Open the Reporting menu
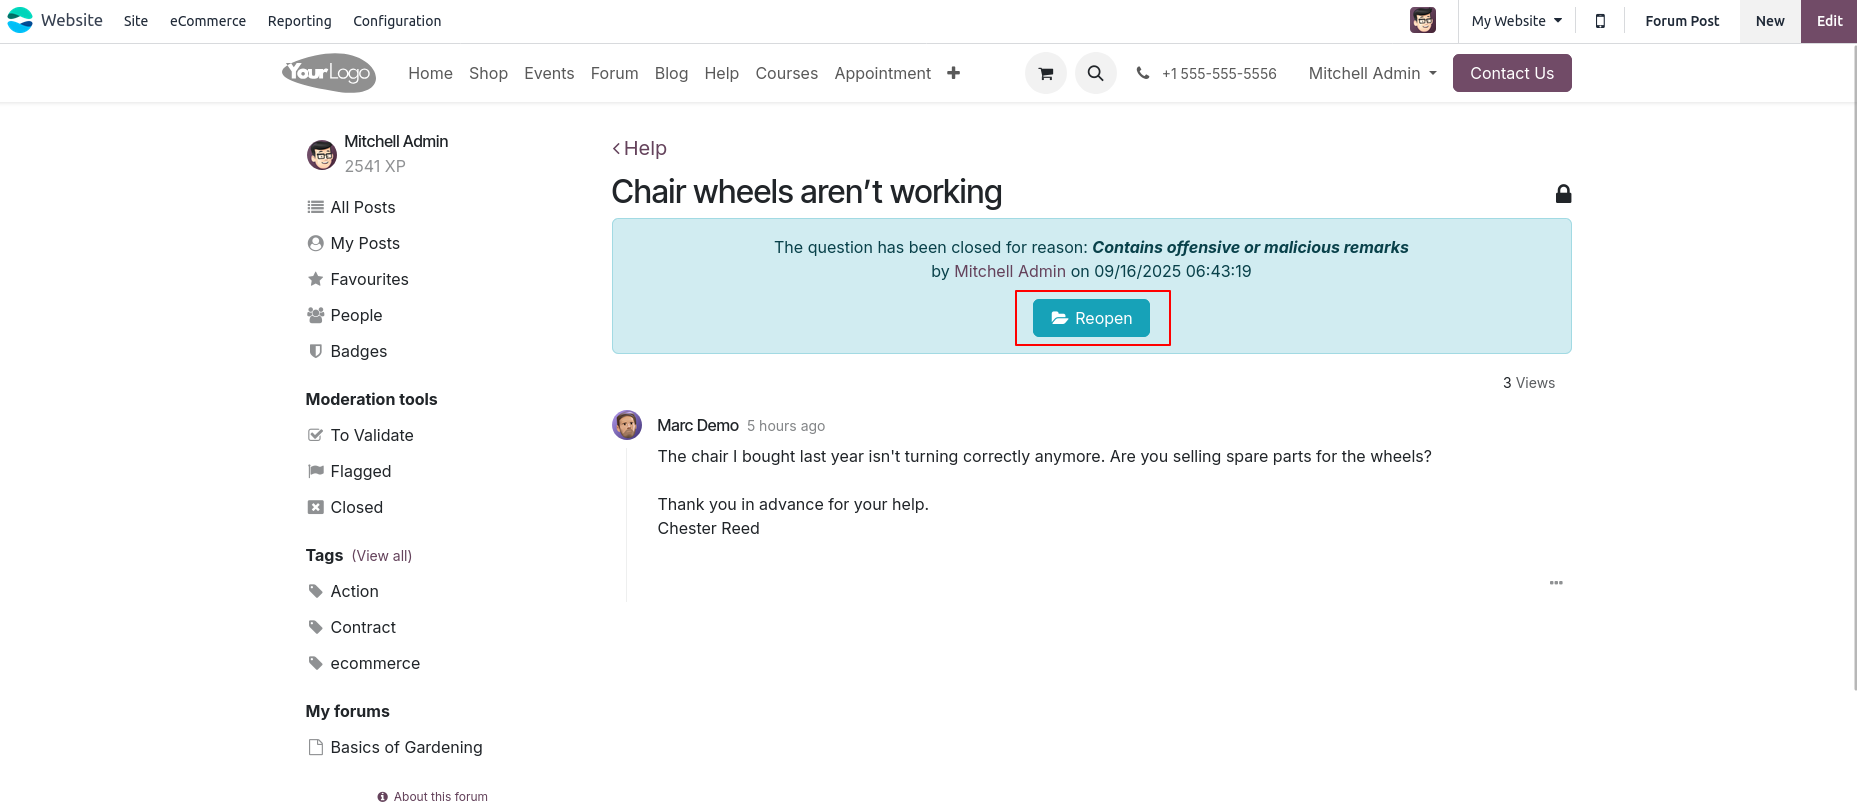 pyautogui.click(x=299, y=21)
